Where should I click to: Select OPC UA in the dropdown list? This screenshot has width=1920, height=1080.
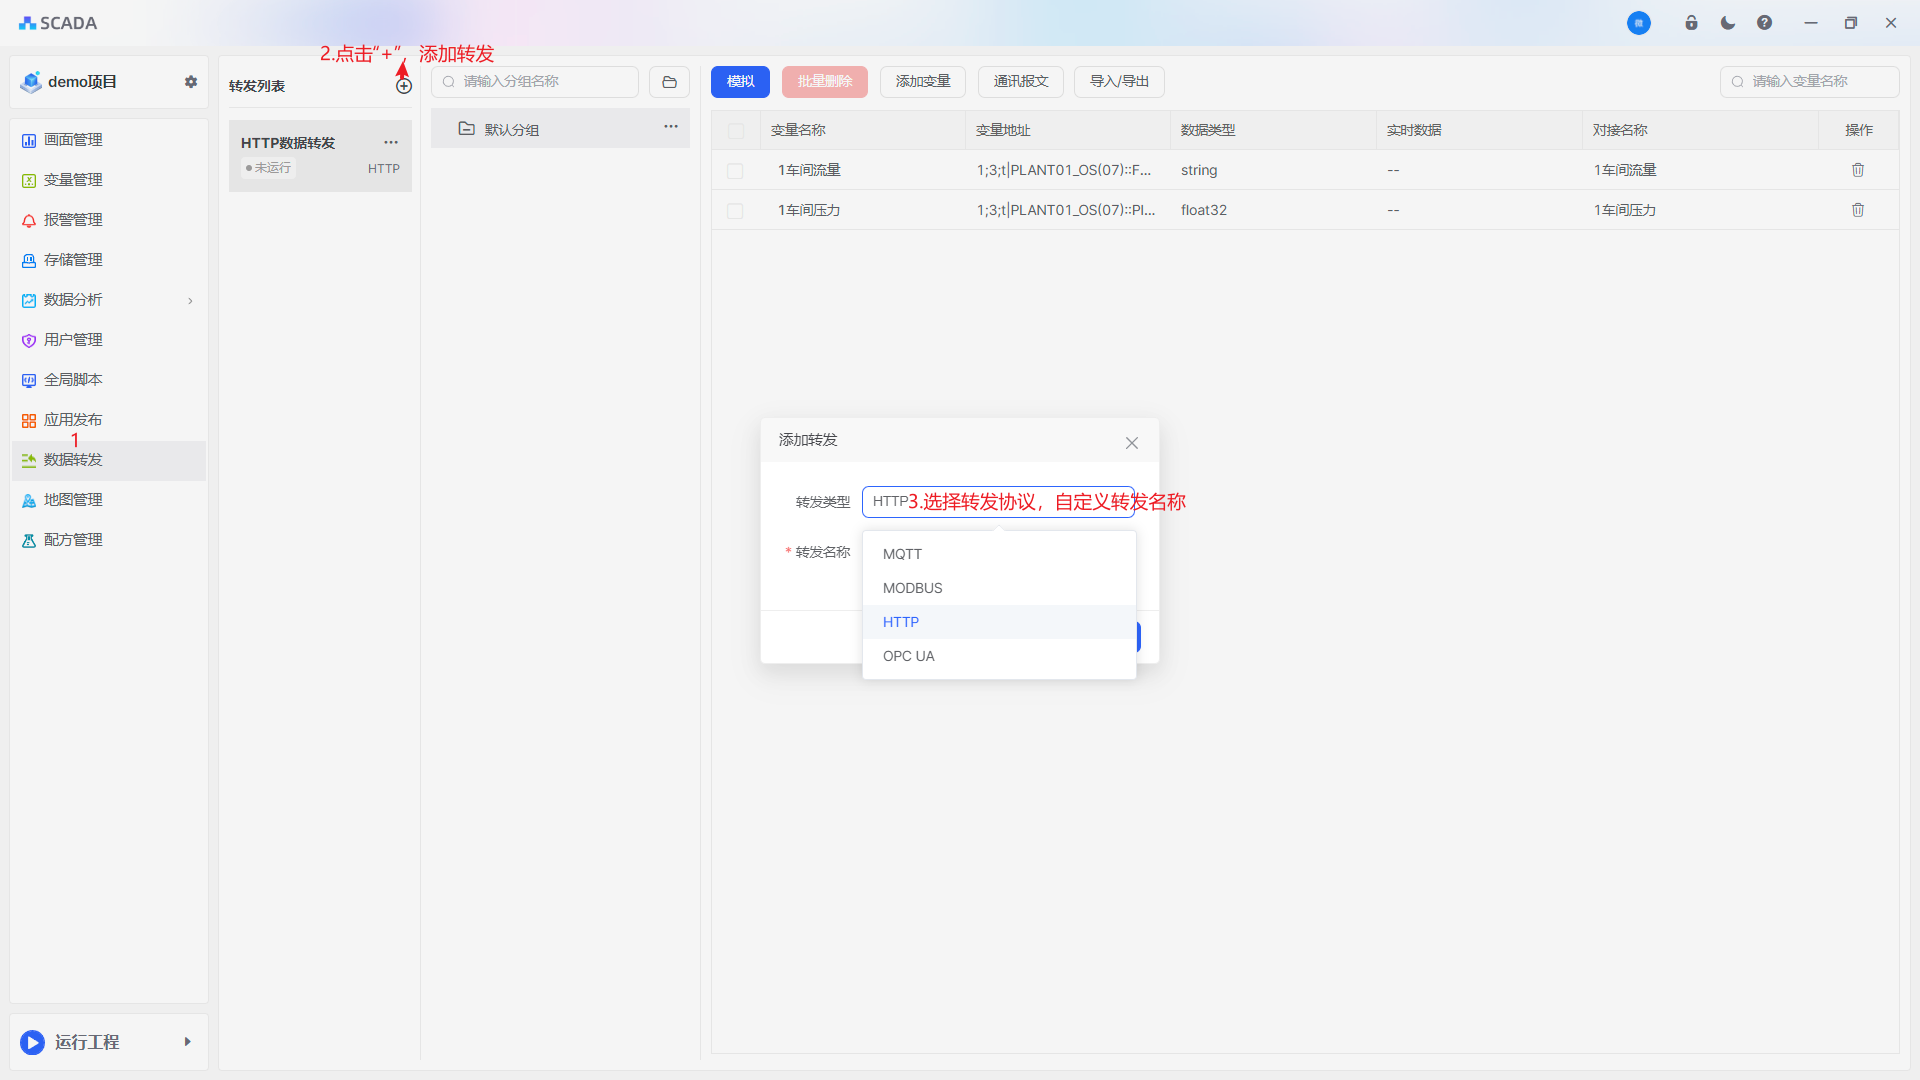tap(908, 656)
